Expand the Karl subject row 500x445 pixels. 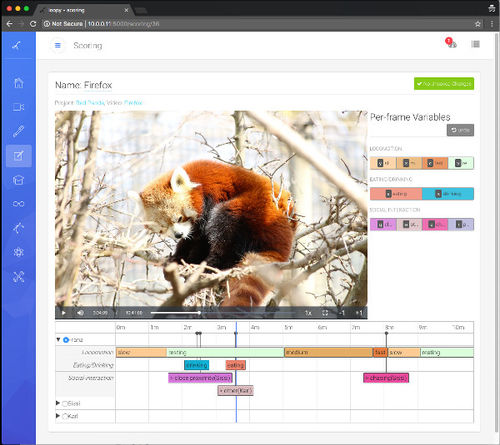(x=58, y=416)
